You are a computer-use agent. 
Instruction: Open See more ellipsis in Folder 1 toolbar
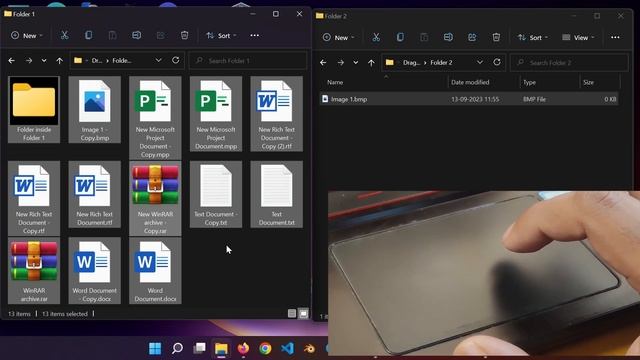pos(255,36)
